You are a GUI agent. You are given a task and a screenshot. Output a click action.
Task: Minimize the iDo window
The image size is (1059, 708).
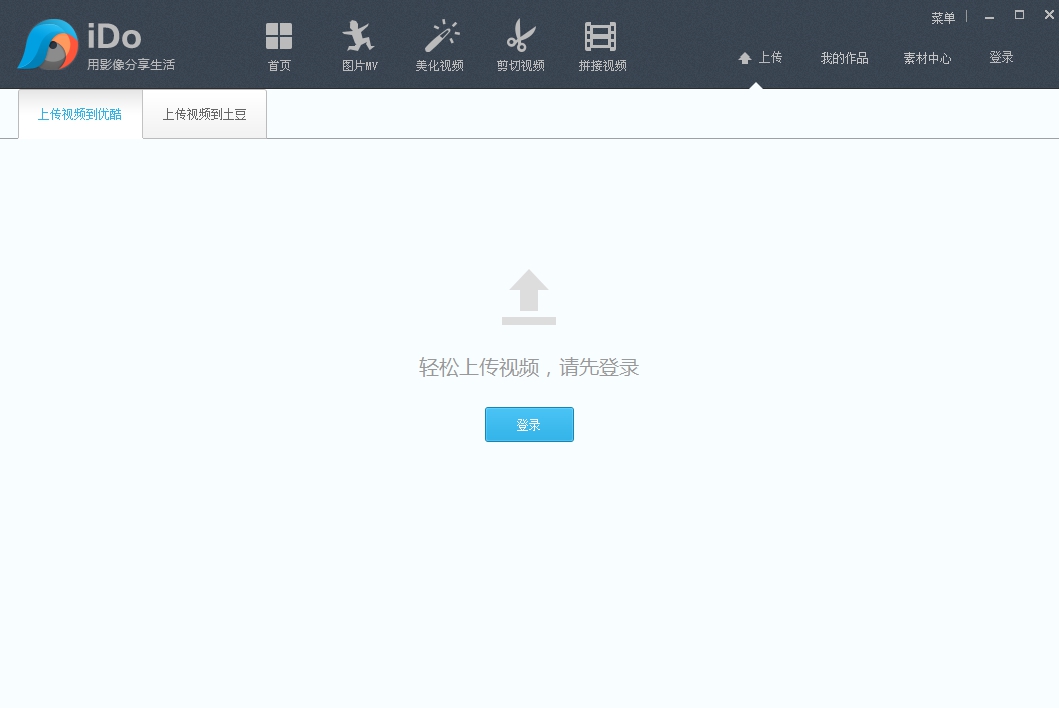click(988, 15)
